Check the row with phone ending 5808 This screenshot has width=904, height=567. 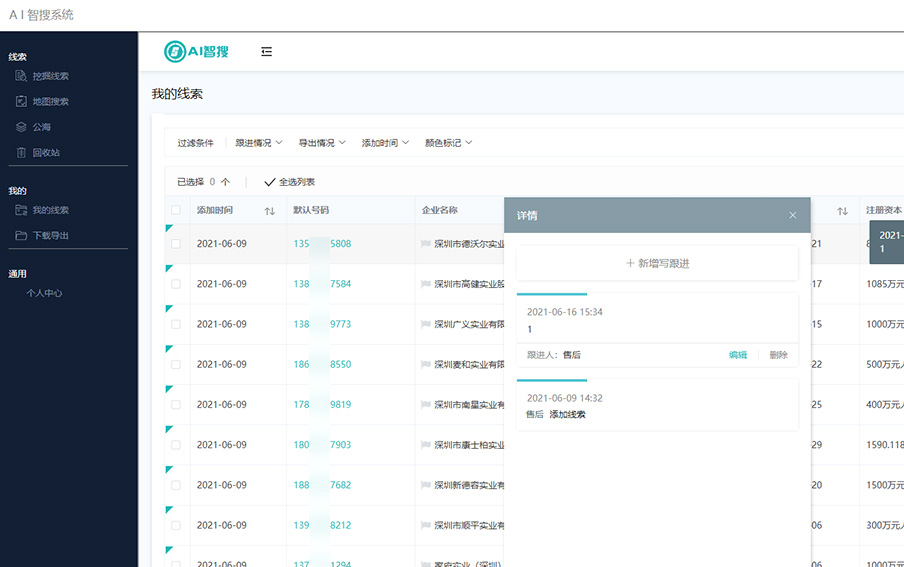[176, 244]
